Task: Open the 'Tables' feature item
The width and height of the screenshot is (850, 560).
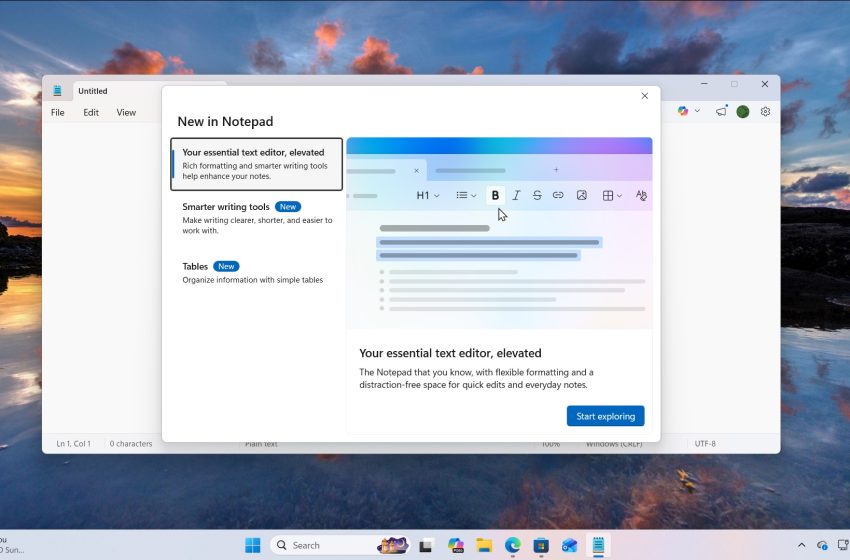Action: 256,273
